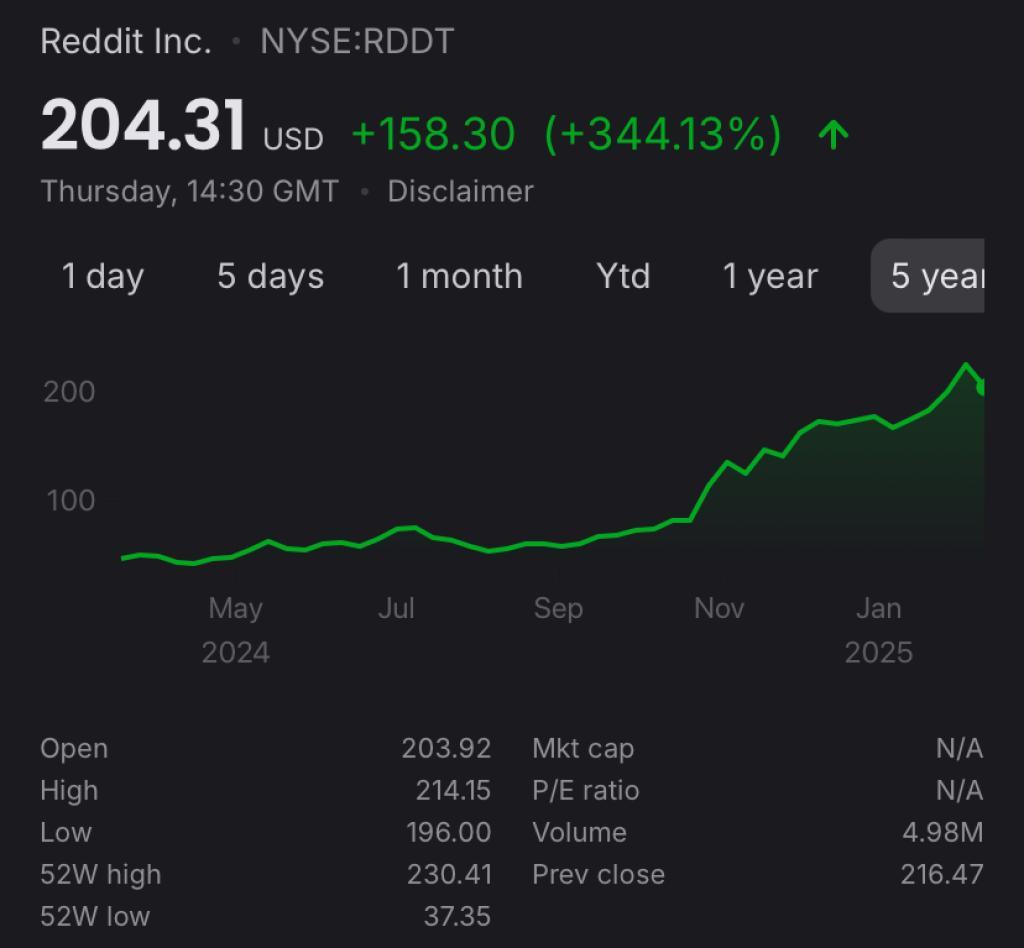This screenshot has height=948, width=1024.
Task: Click the Jan 2025 axis label
Action: click(x=878, y=630)
